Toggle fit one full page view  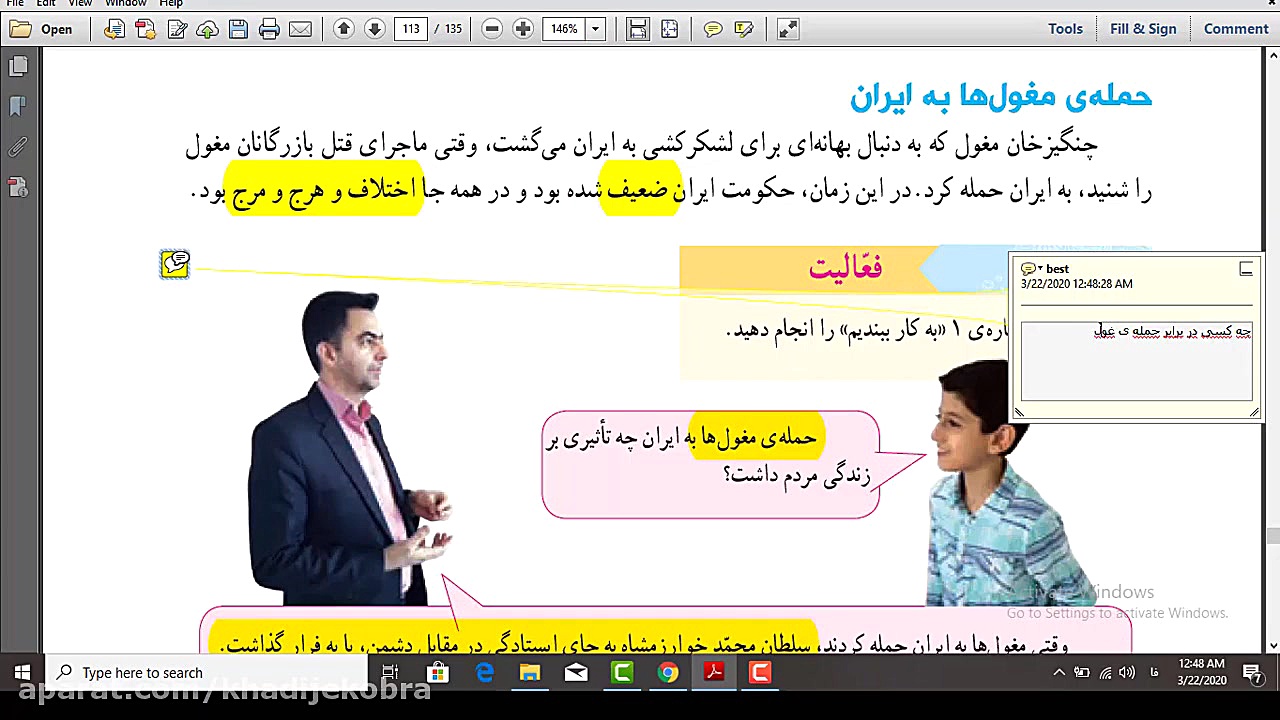(669, 28)
